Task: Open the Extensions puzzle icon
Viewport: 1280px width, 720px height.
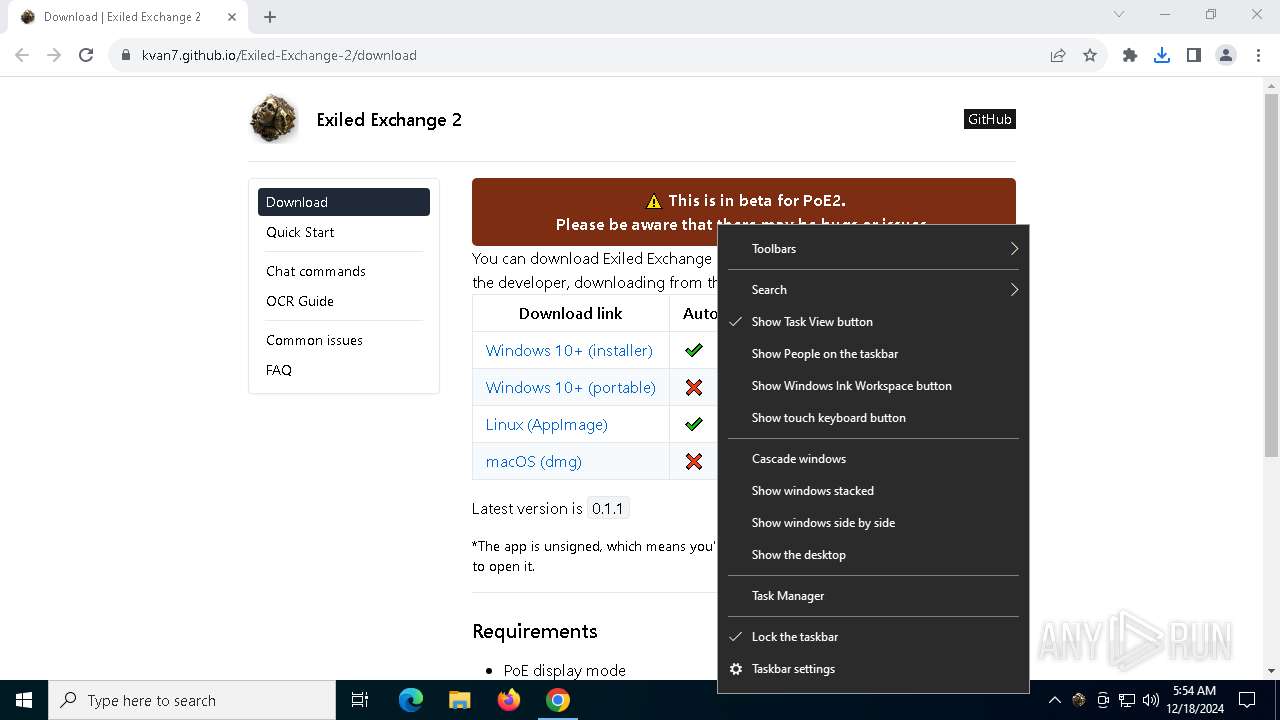Action: click(x=1130, y=55)
